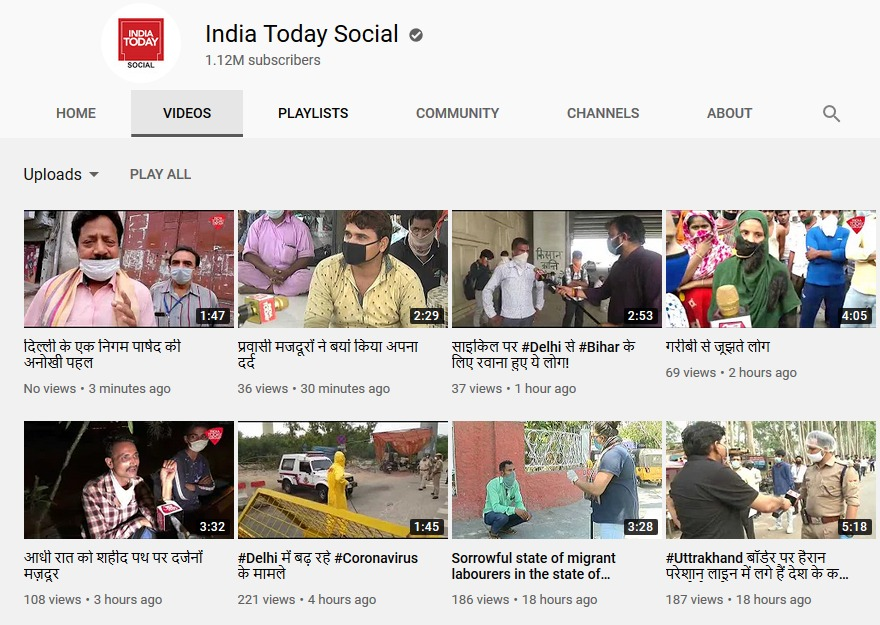
Task: Click '186 views • 18 hours ago' text
Action: (524, 599)
